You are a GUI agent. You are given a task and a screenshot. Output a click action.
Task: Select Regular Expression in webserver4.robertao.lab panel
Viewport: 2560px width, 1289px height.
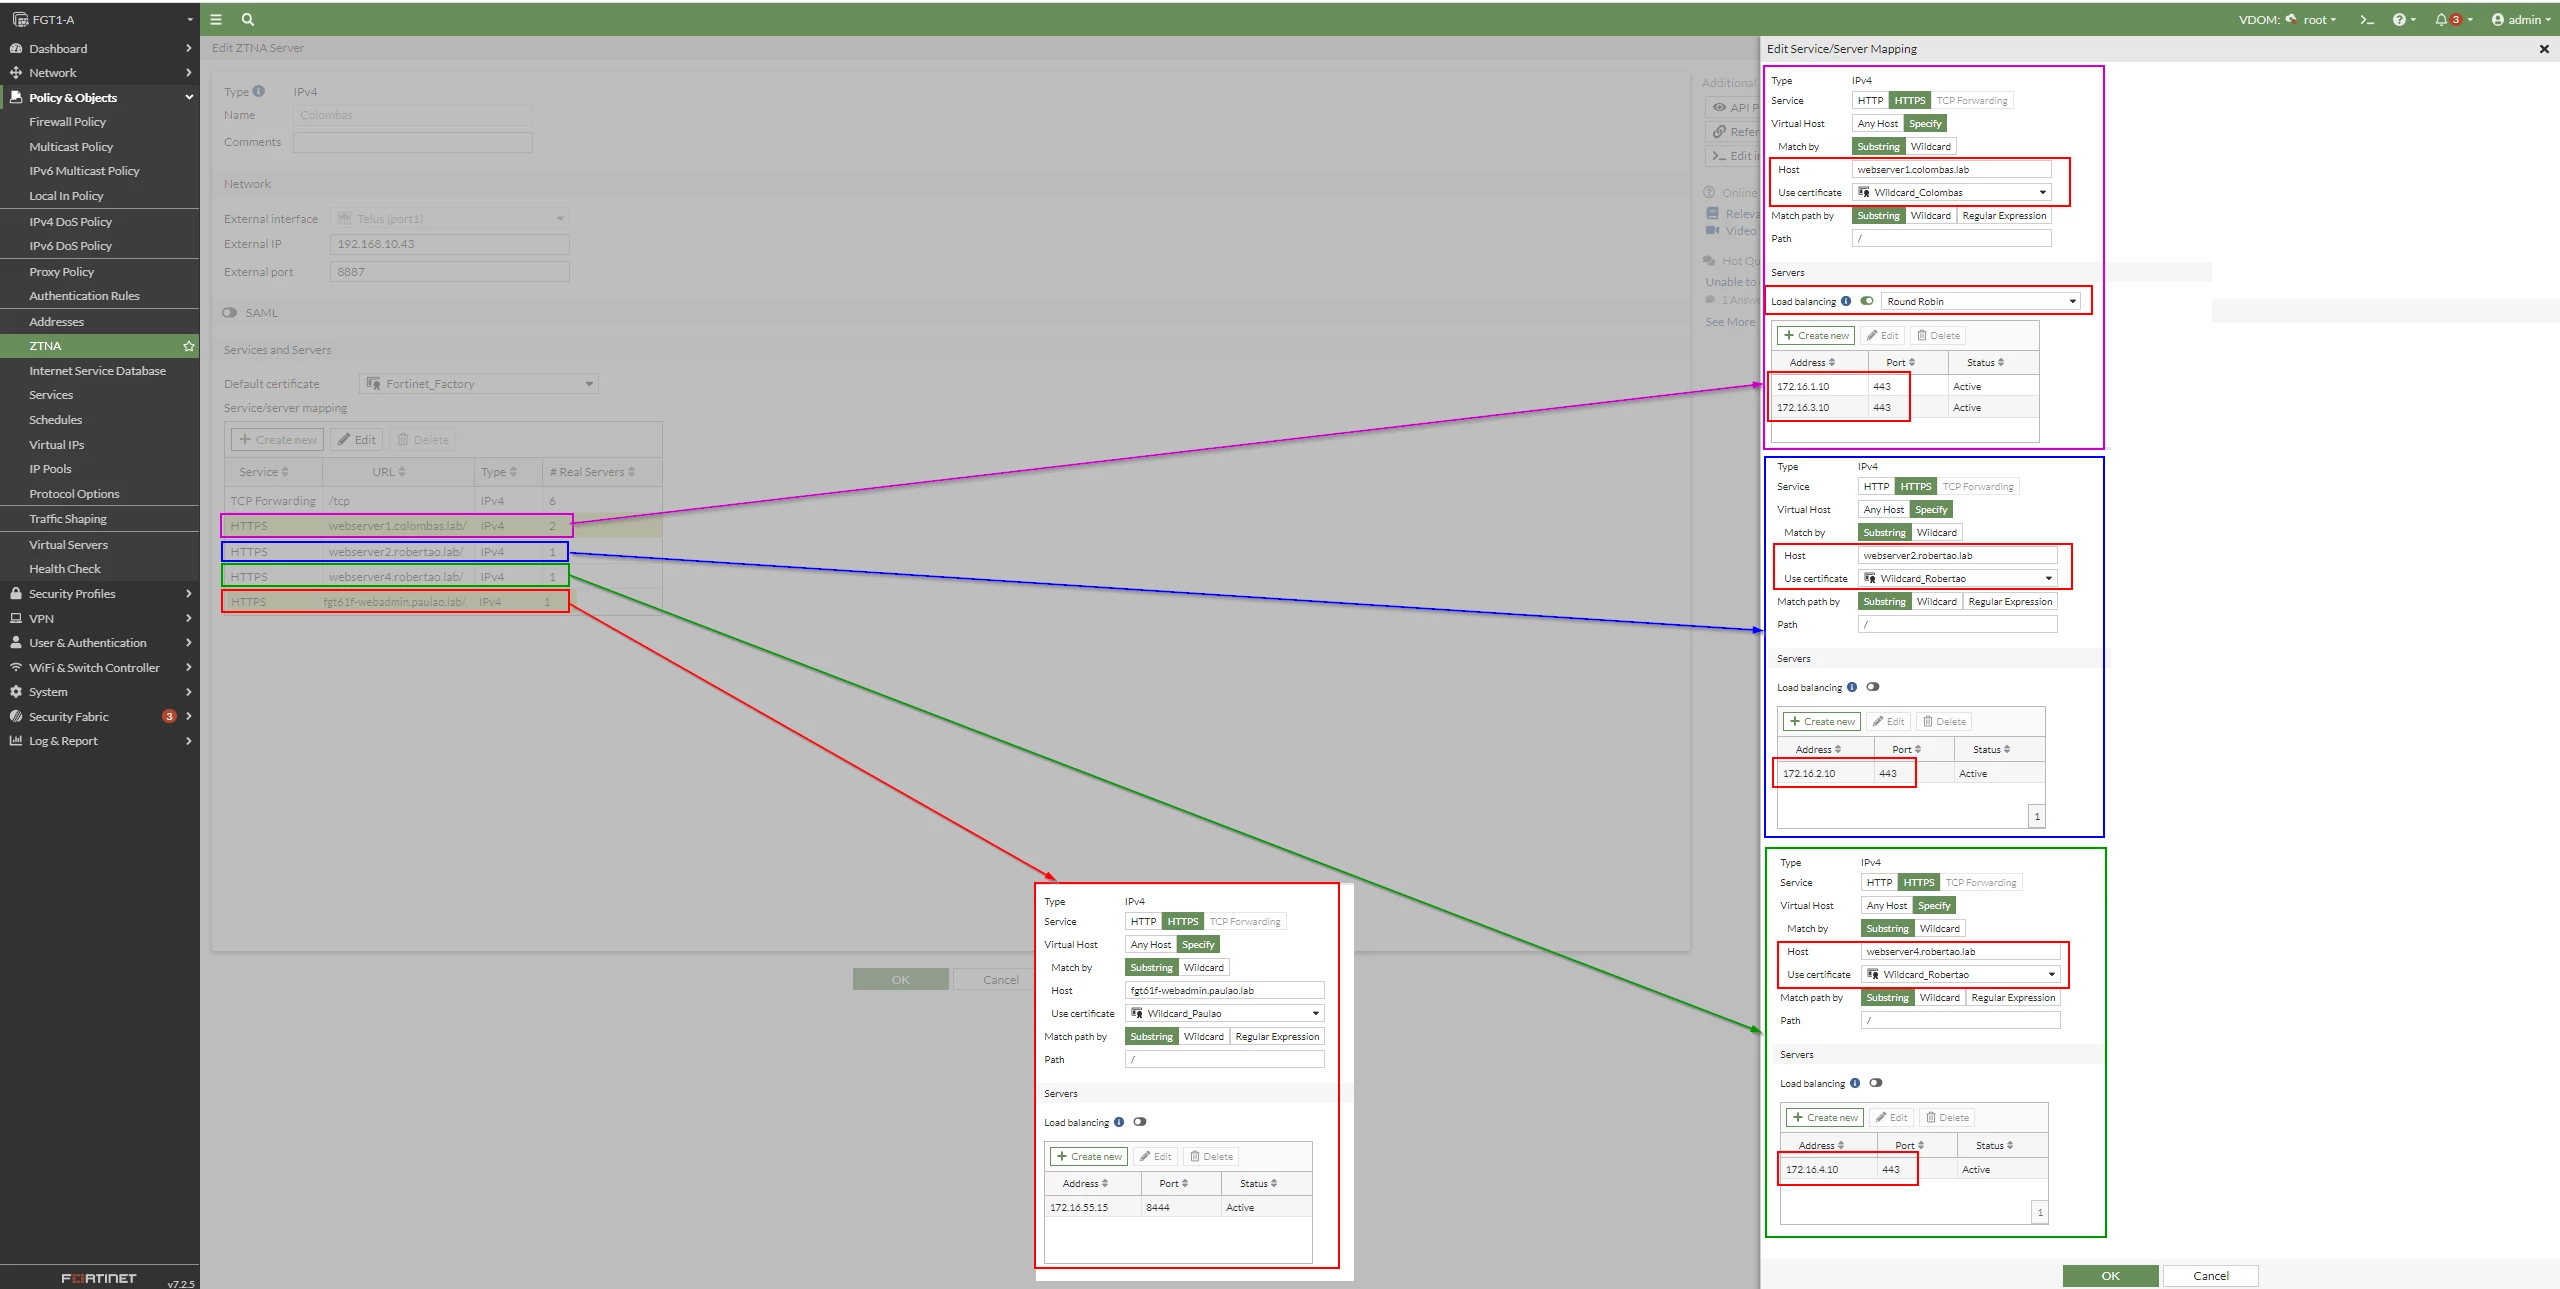[x=2013, y=998]
